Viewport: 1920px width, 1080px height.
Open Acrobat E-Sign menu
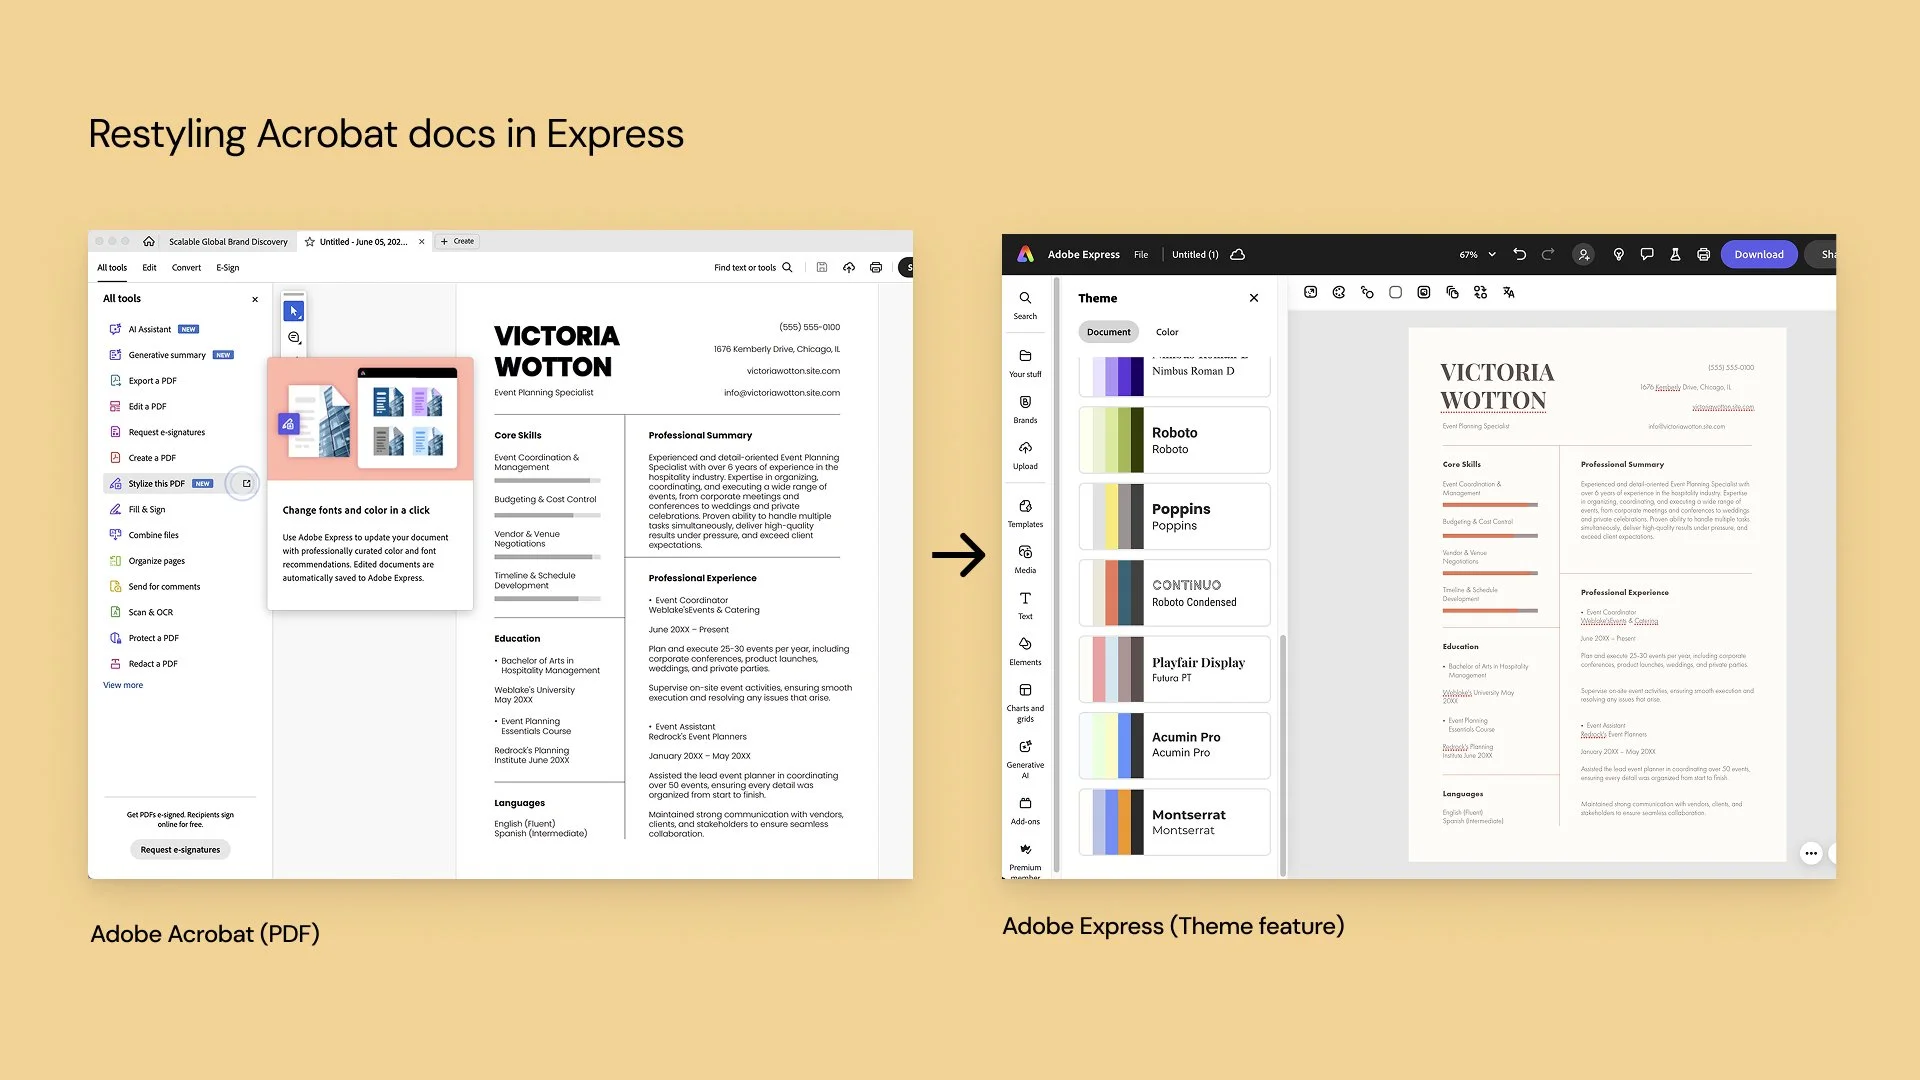[x=228, y=268]
